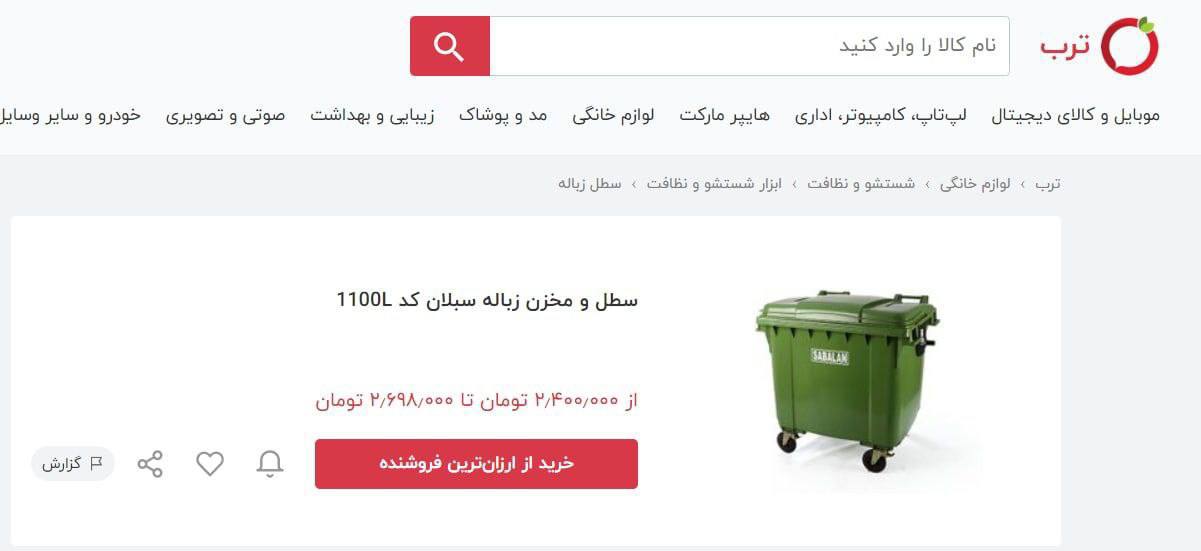The width and height of the screenshot is (1201, 551).
Task: Open زیبایی و بهداشت category menu
Action: point(372,115)
